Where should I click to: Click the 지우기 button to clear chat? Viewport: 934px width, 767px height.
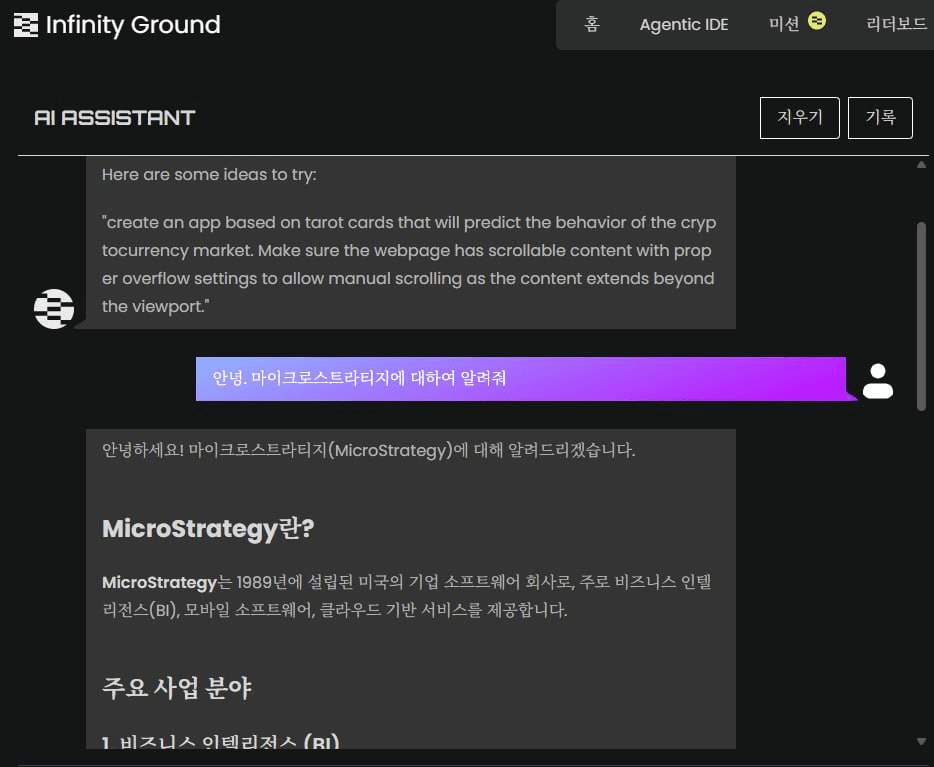(799, 117)
